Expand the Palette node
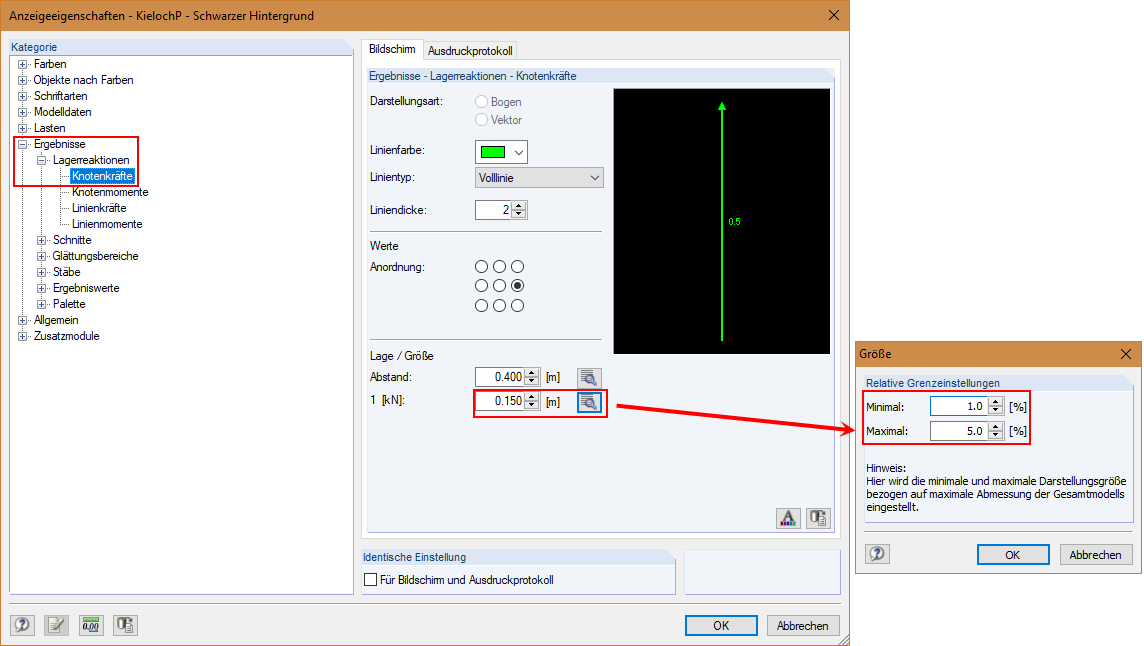1144x646 pixels. (x=42, y=304)
